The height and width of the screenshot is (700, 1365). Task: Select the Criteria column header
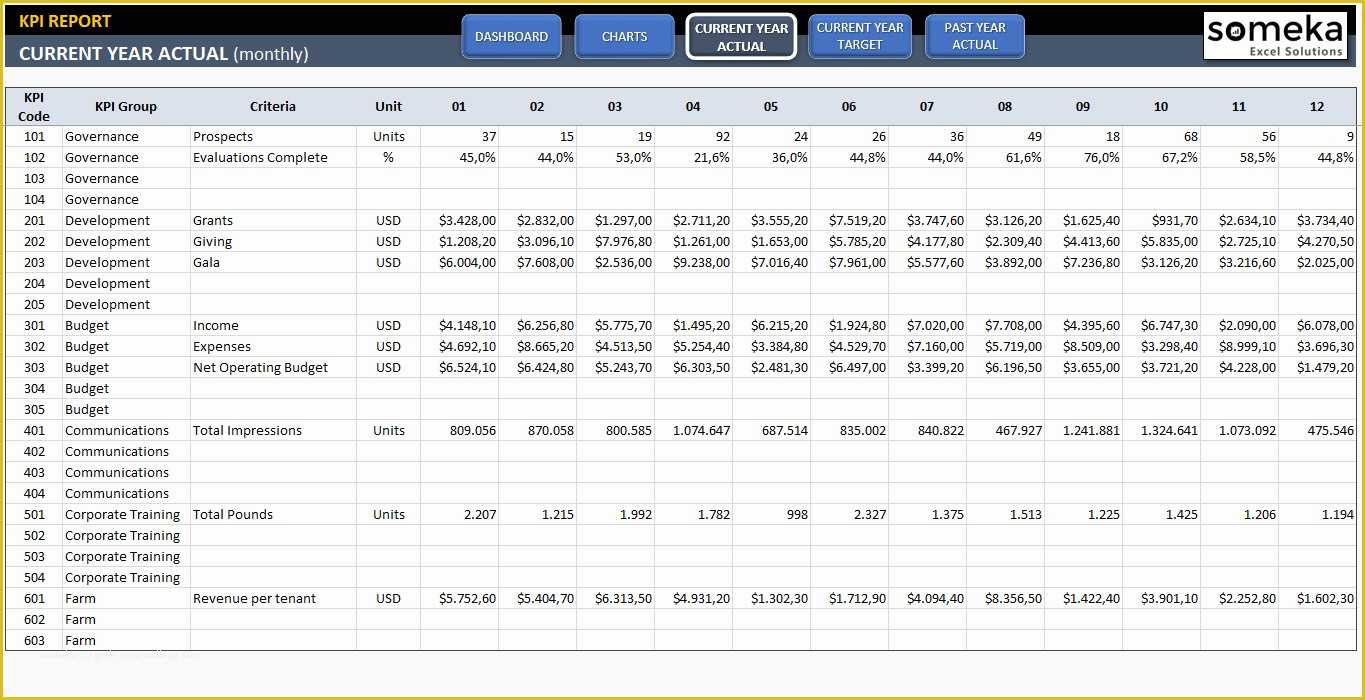click(273, 107)
